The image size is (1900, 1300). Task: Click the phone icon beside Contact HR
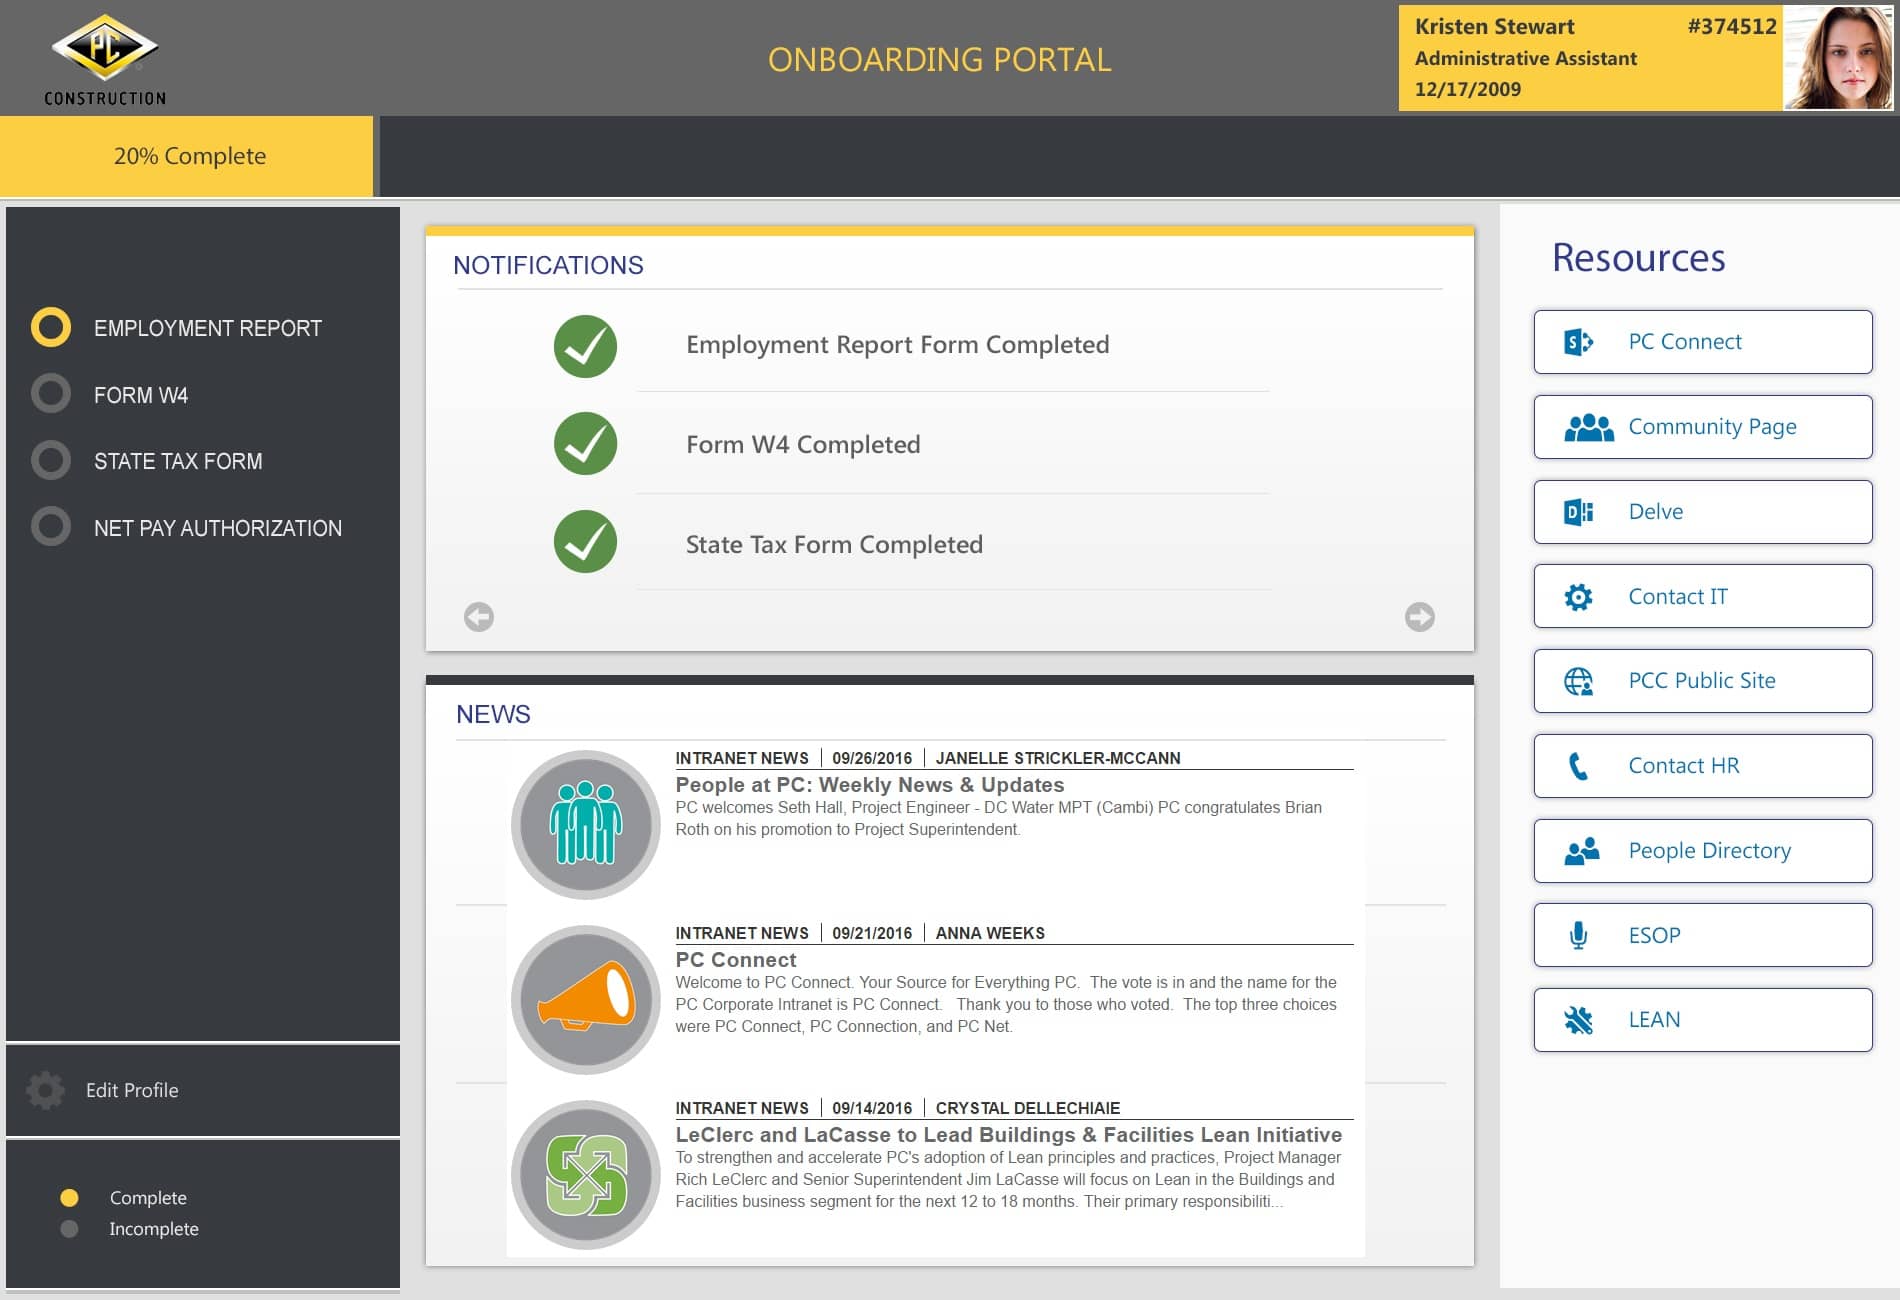tap(1578, 766)
